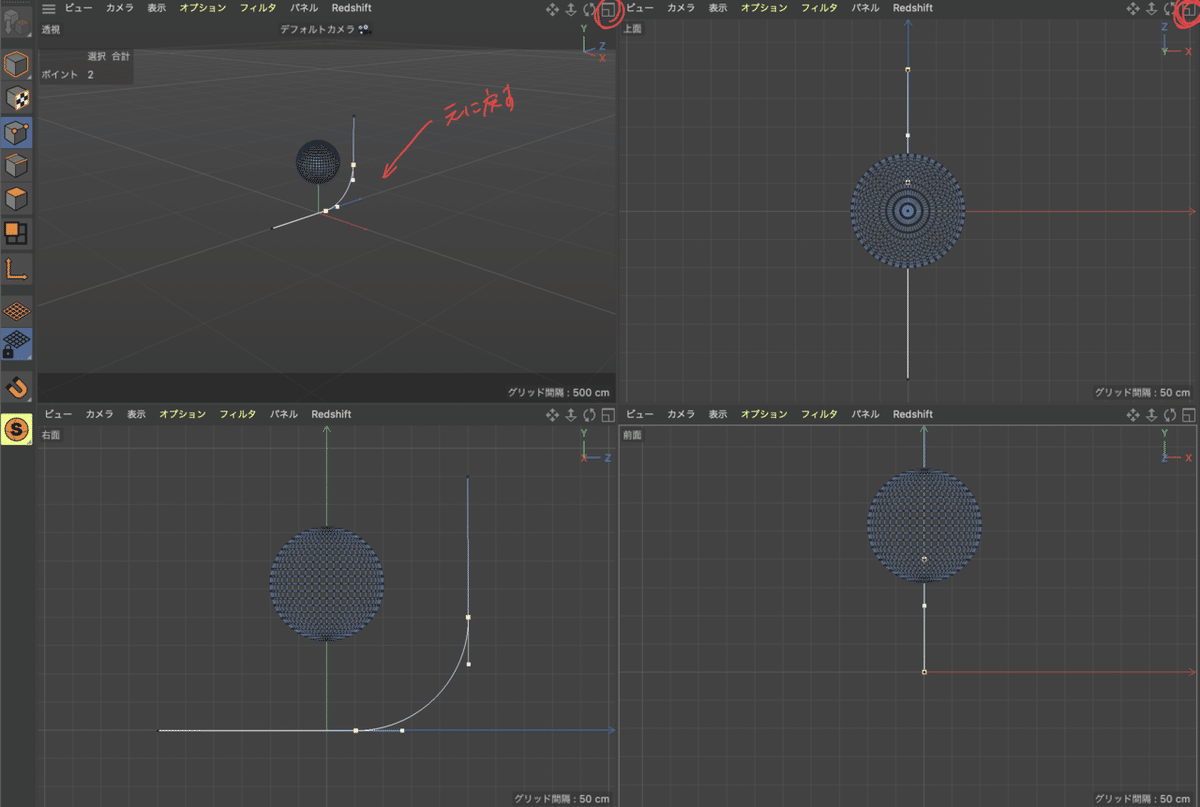Toggle Points mode

[17, 132]
